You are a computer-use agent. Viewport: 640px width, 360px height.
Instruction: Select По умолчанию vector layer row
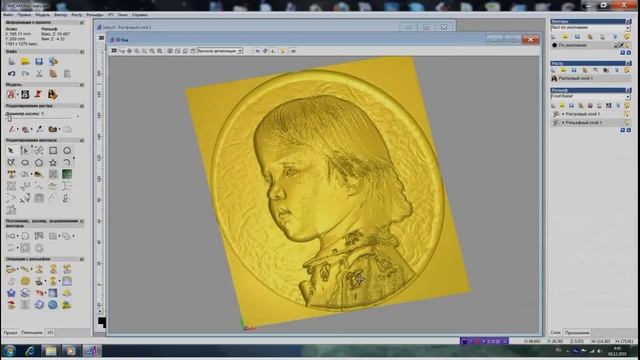(x=590, y=45)
